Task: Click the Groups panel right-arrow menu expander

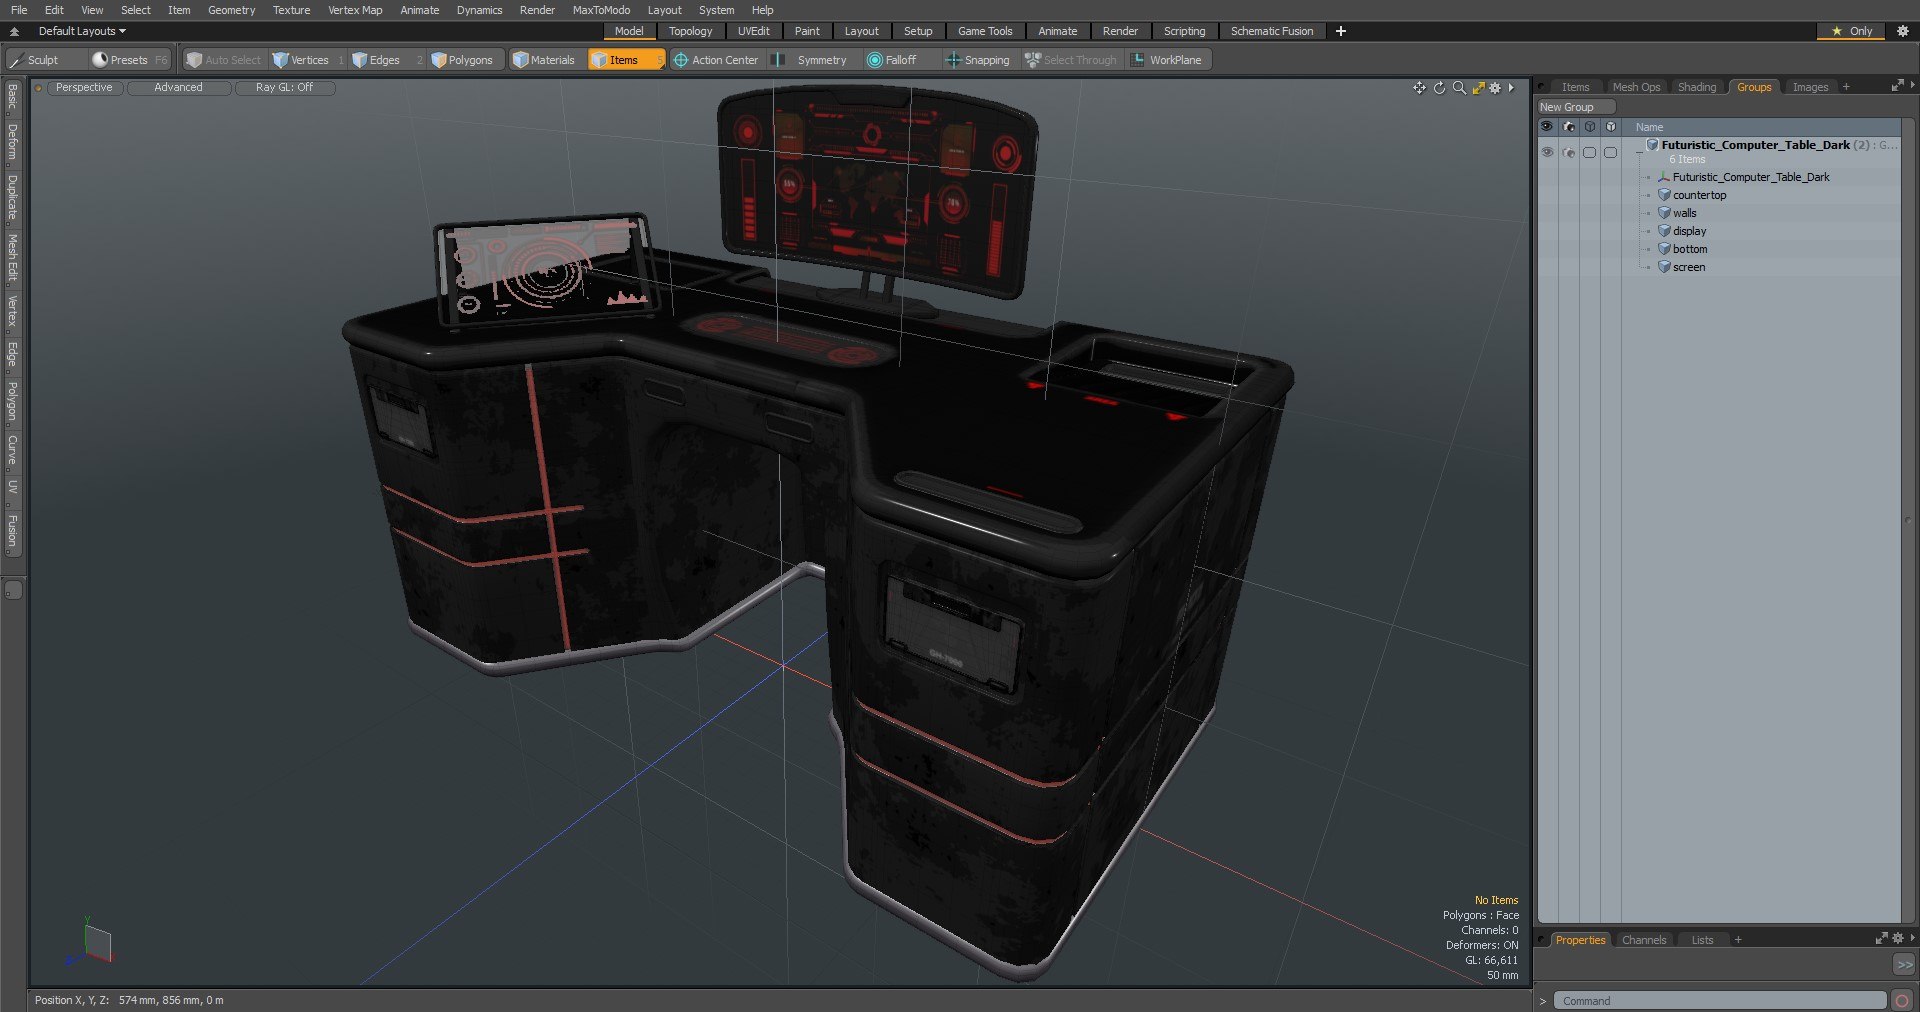Action: tap(1913, 86)
